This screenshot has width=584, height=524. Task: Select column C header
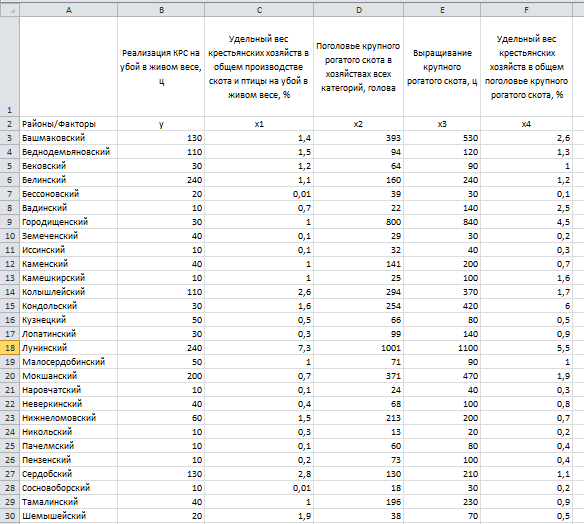point(259,10)
